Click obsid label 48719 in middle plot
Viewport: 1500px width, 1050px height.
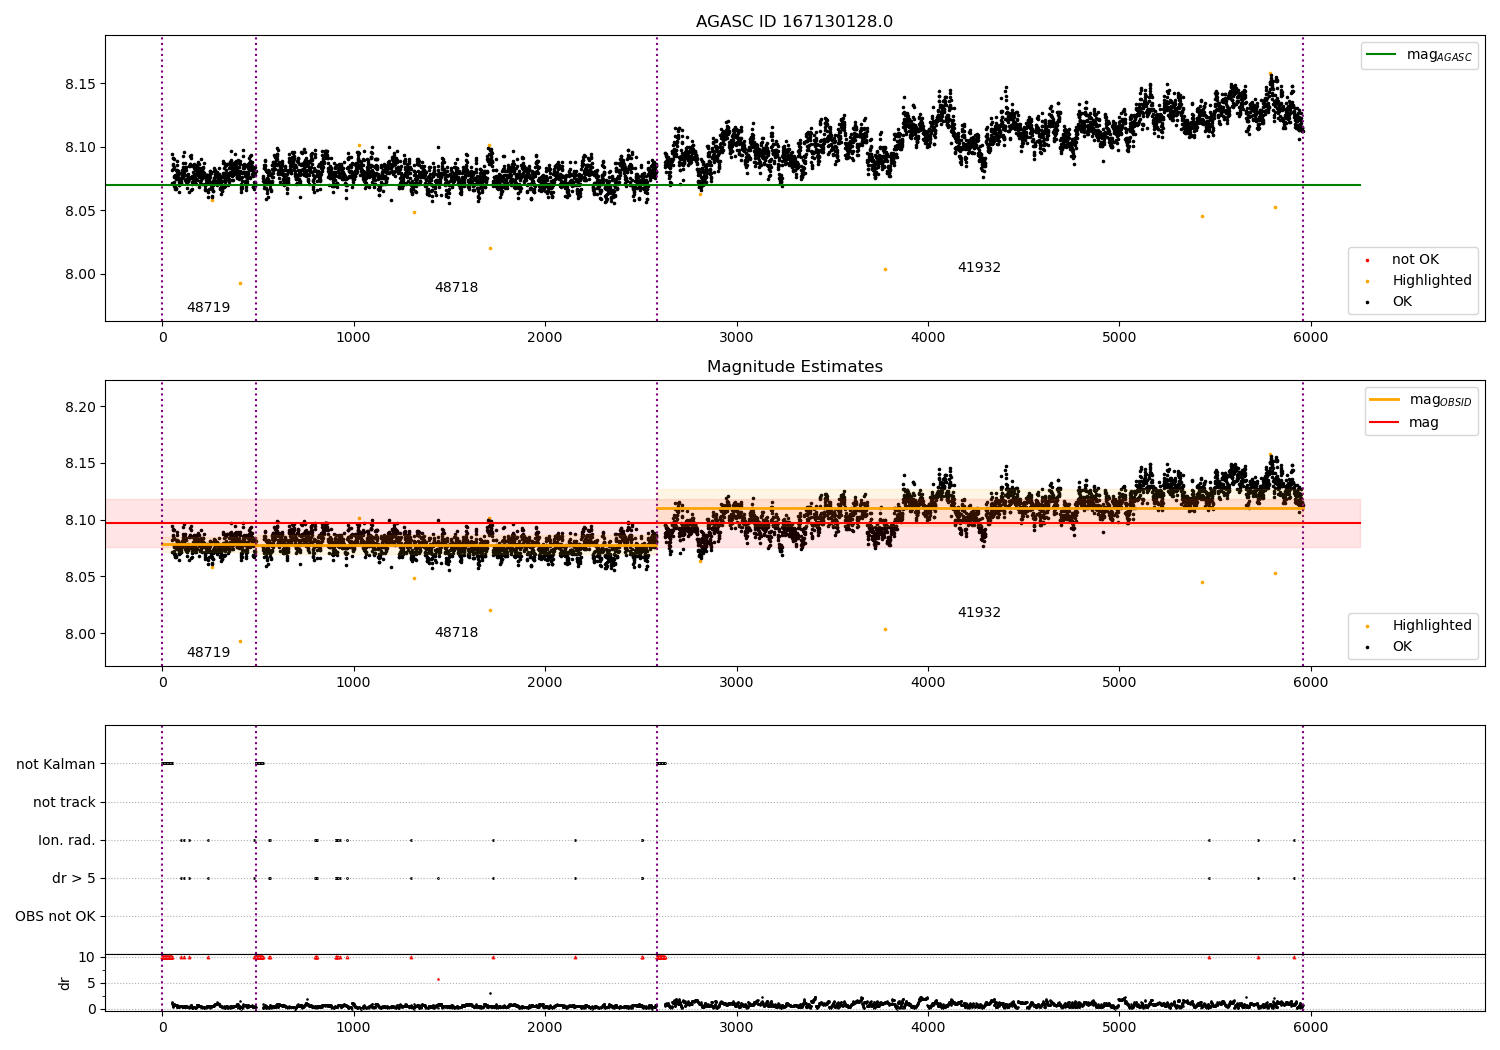pyautogui.click(x=208, y=653)
